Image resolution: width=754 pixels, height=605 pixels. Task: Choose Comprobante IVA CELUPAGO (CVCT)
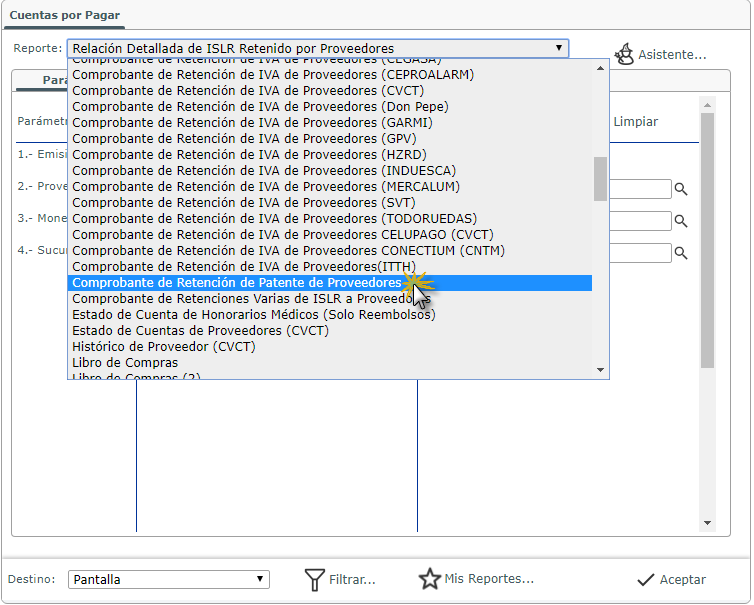(x=330, y=235)
